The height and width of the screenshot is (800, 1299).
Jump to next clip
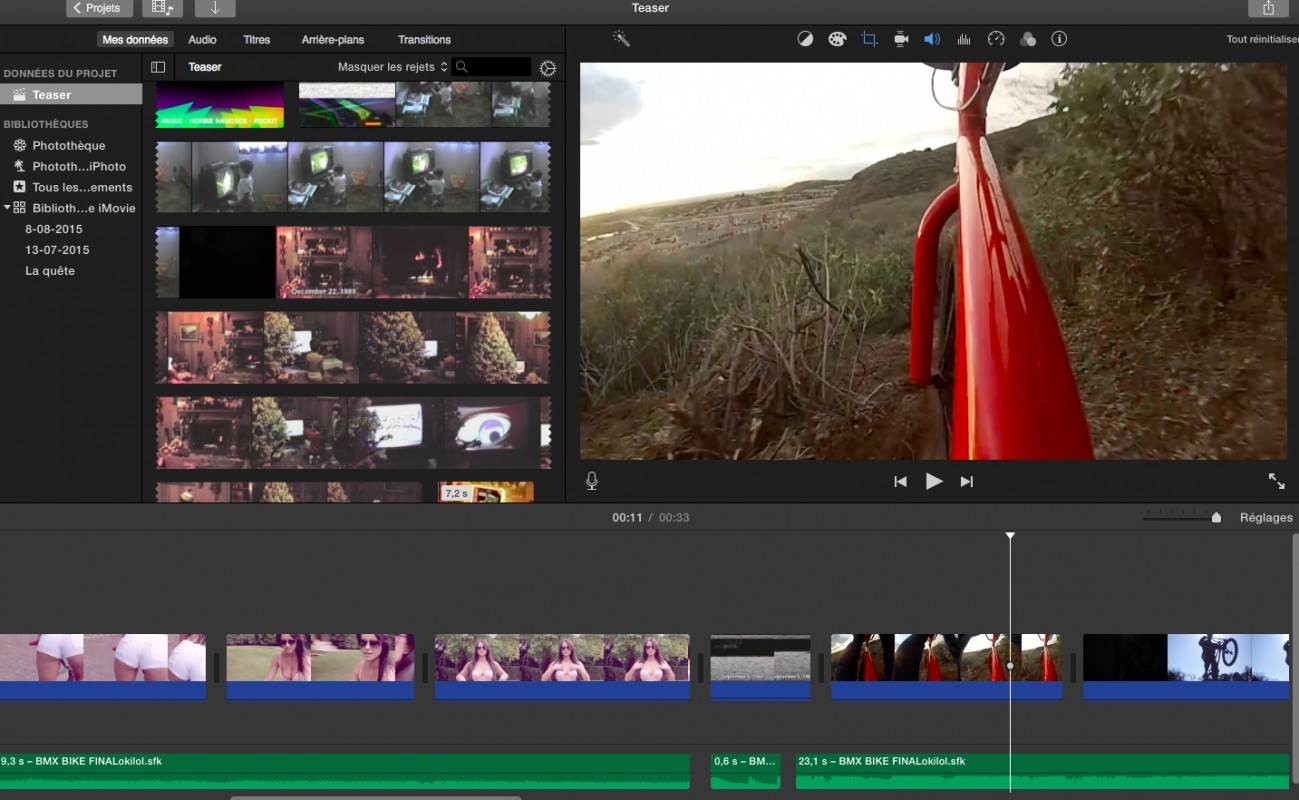(966, 482)
